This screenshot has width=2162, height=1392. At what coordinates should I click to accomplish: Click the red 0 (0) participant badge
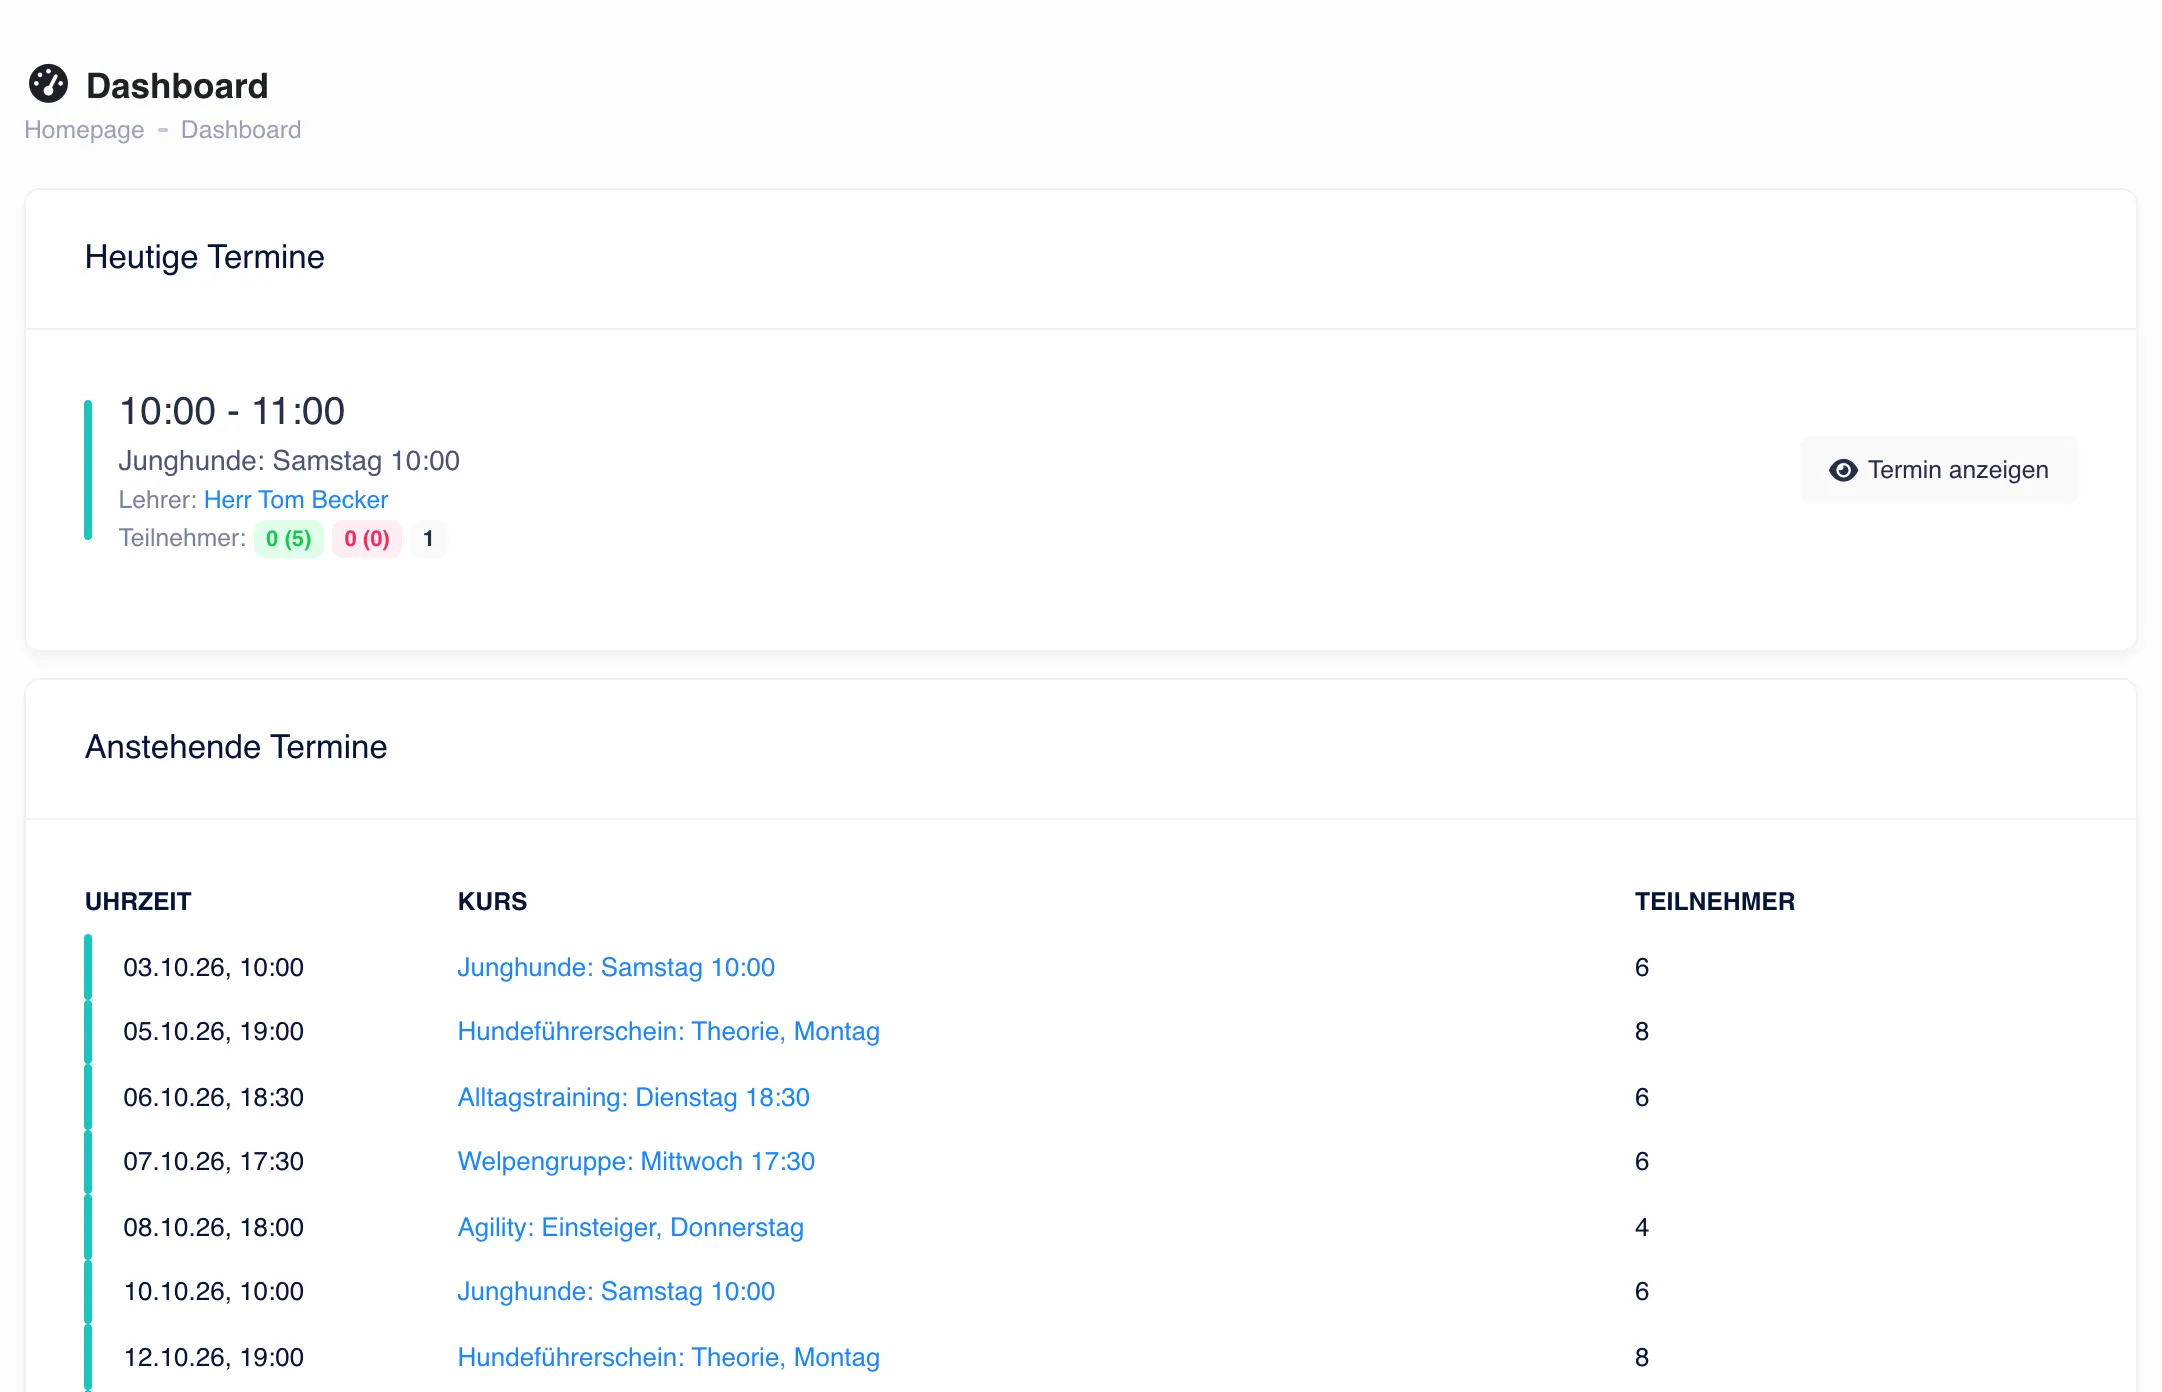(x=367, y=539)
